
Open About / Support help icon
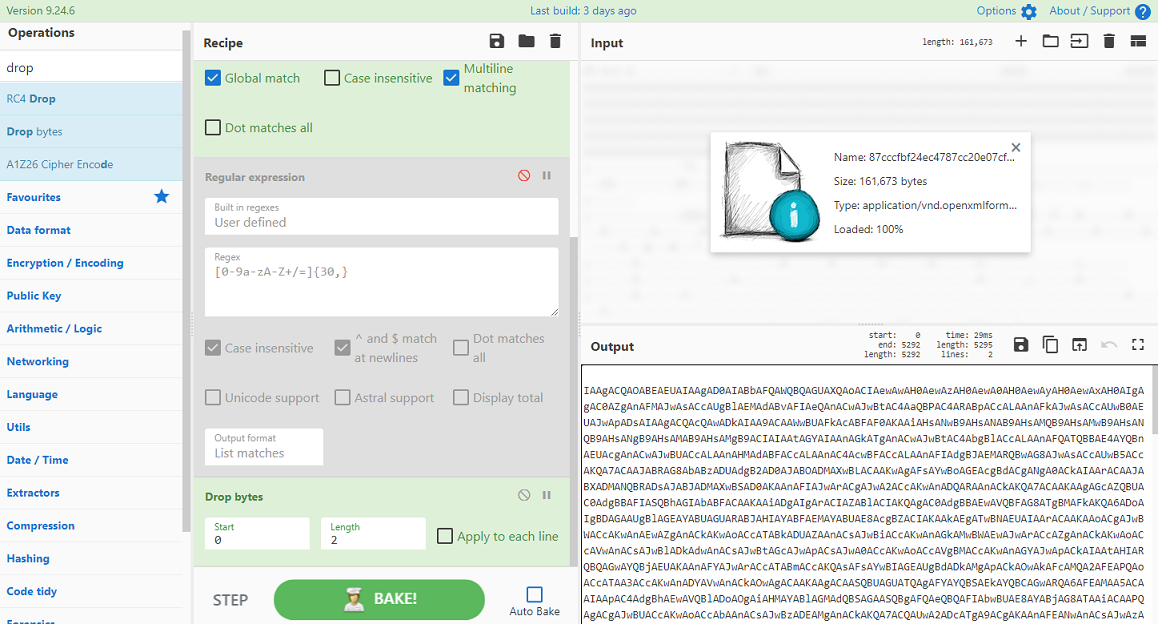pyautogui.click(x=1142, y=12)
